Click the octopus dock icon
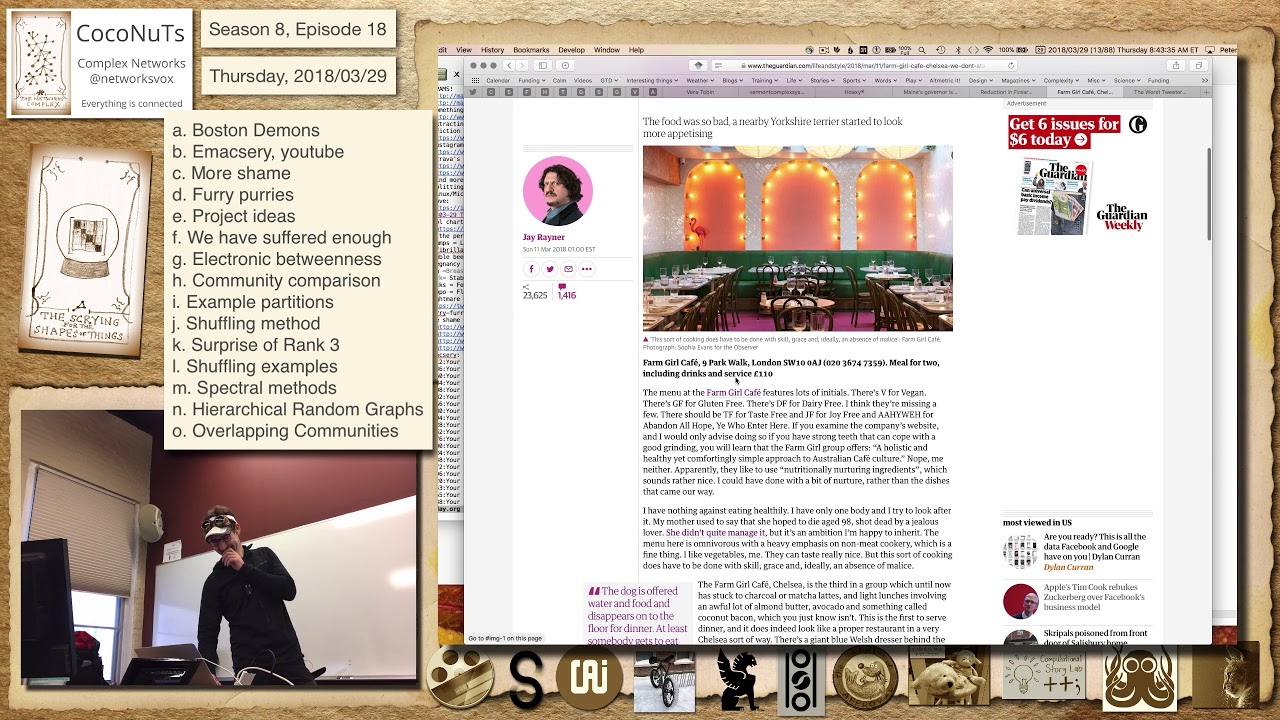The width and height of the screenshot is (1280, 720). 1139,680
